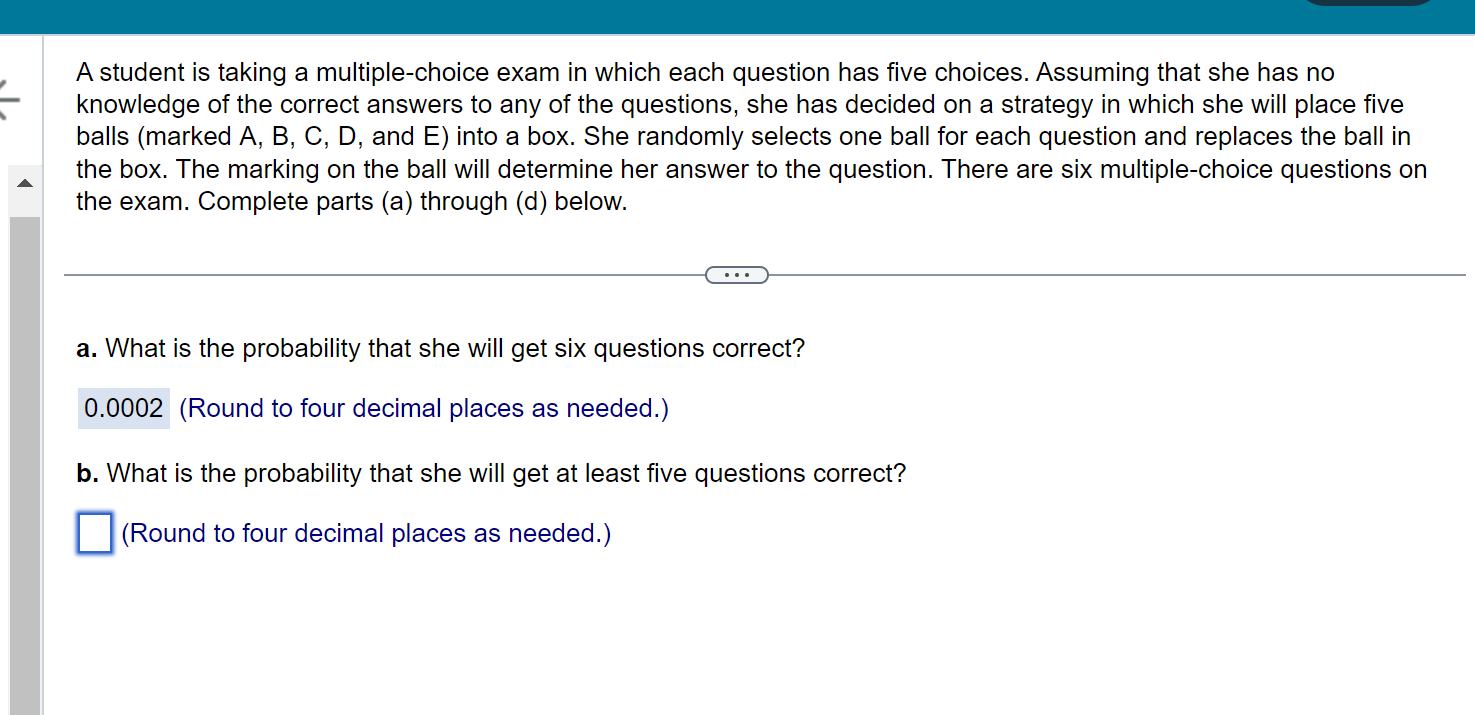Select the text of question part a
Image resolution: width=1475 pixels, height=715 pixels.
click(440, 348)
